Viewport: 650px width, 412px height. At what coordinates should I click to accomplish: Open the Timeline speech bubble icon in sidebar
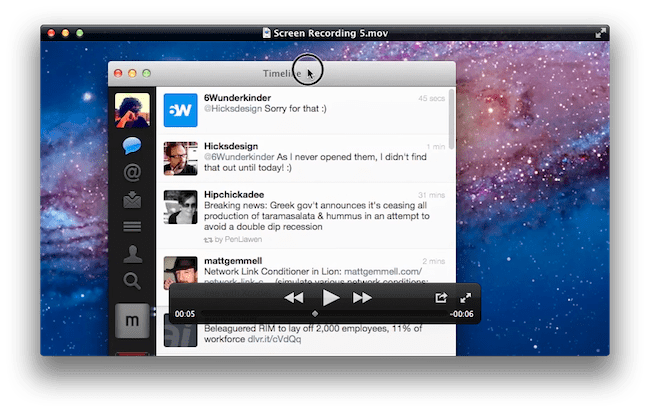(131, 146)
